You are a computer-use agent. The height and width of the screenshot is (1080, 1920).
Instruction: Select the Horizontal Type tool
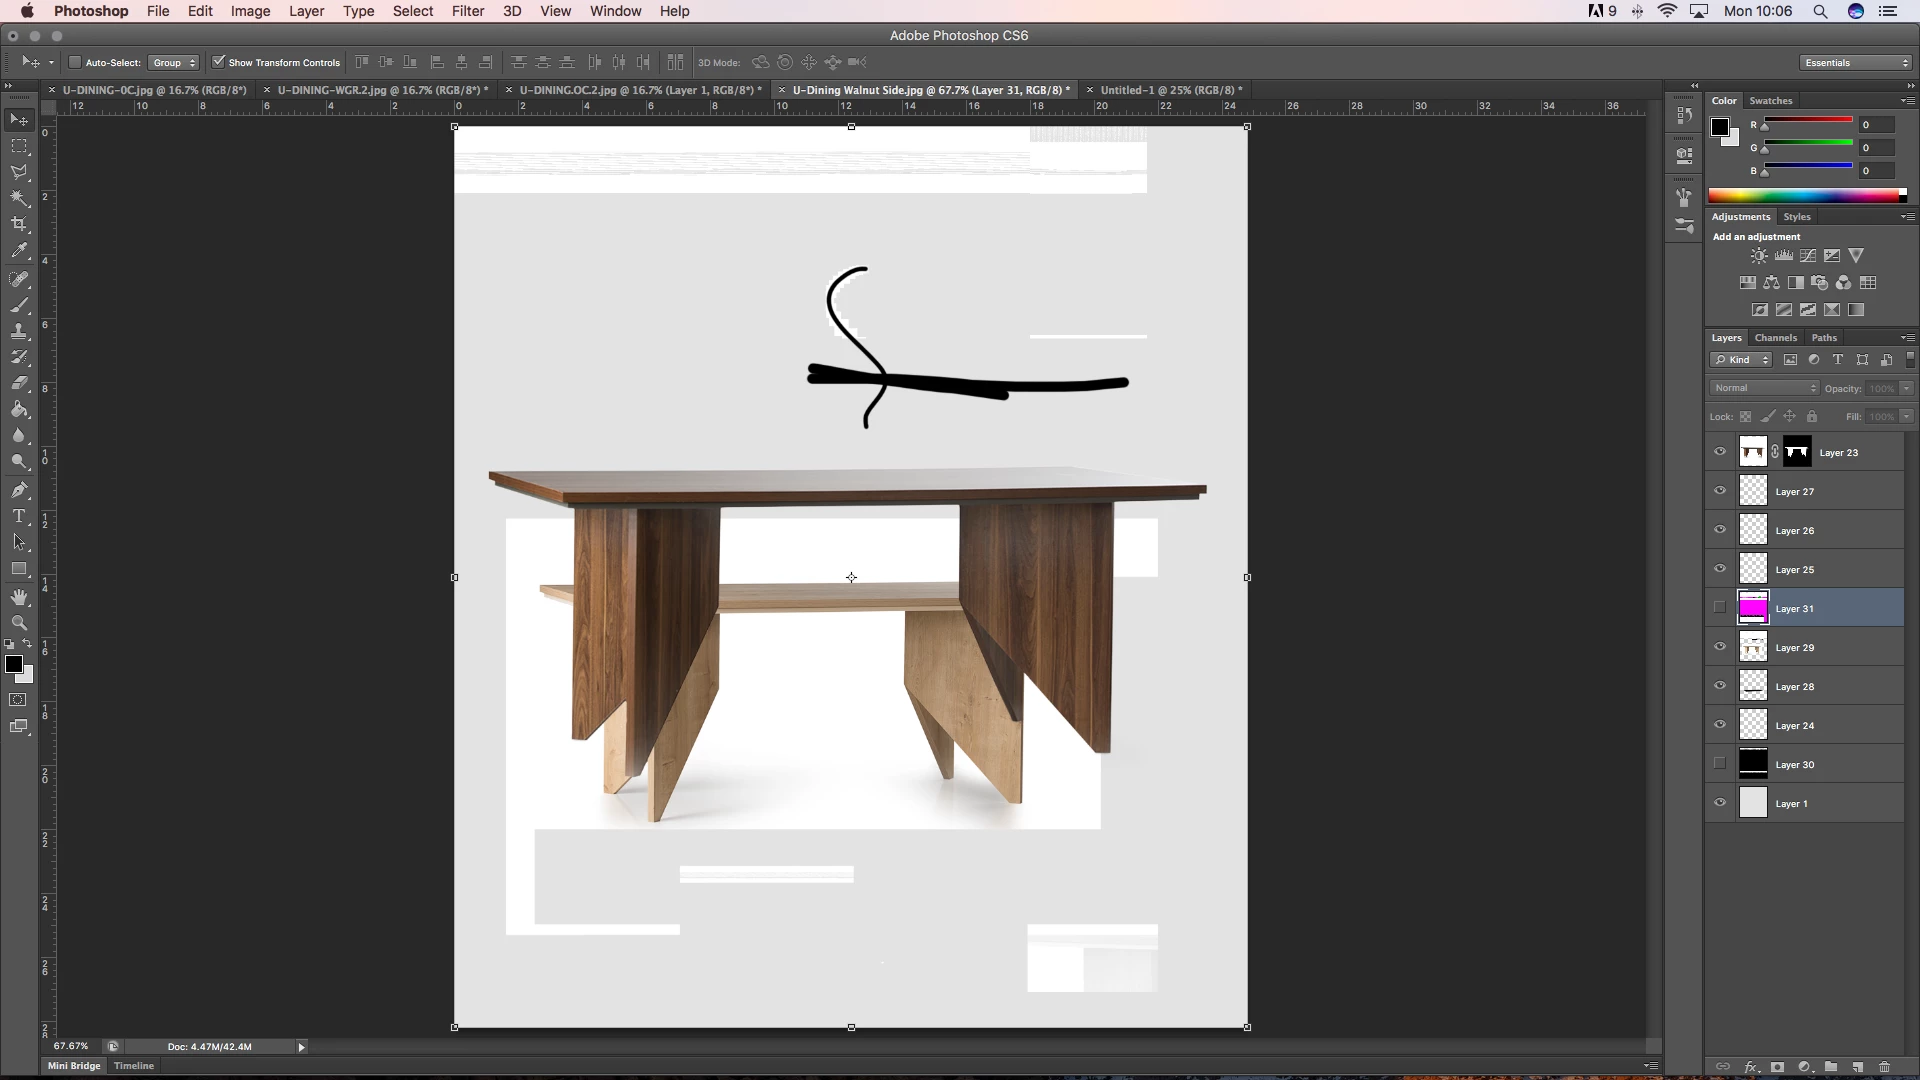(x=19, y=516)
